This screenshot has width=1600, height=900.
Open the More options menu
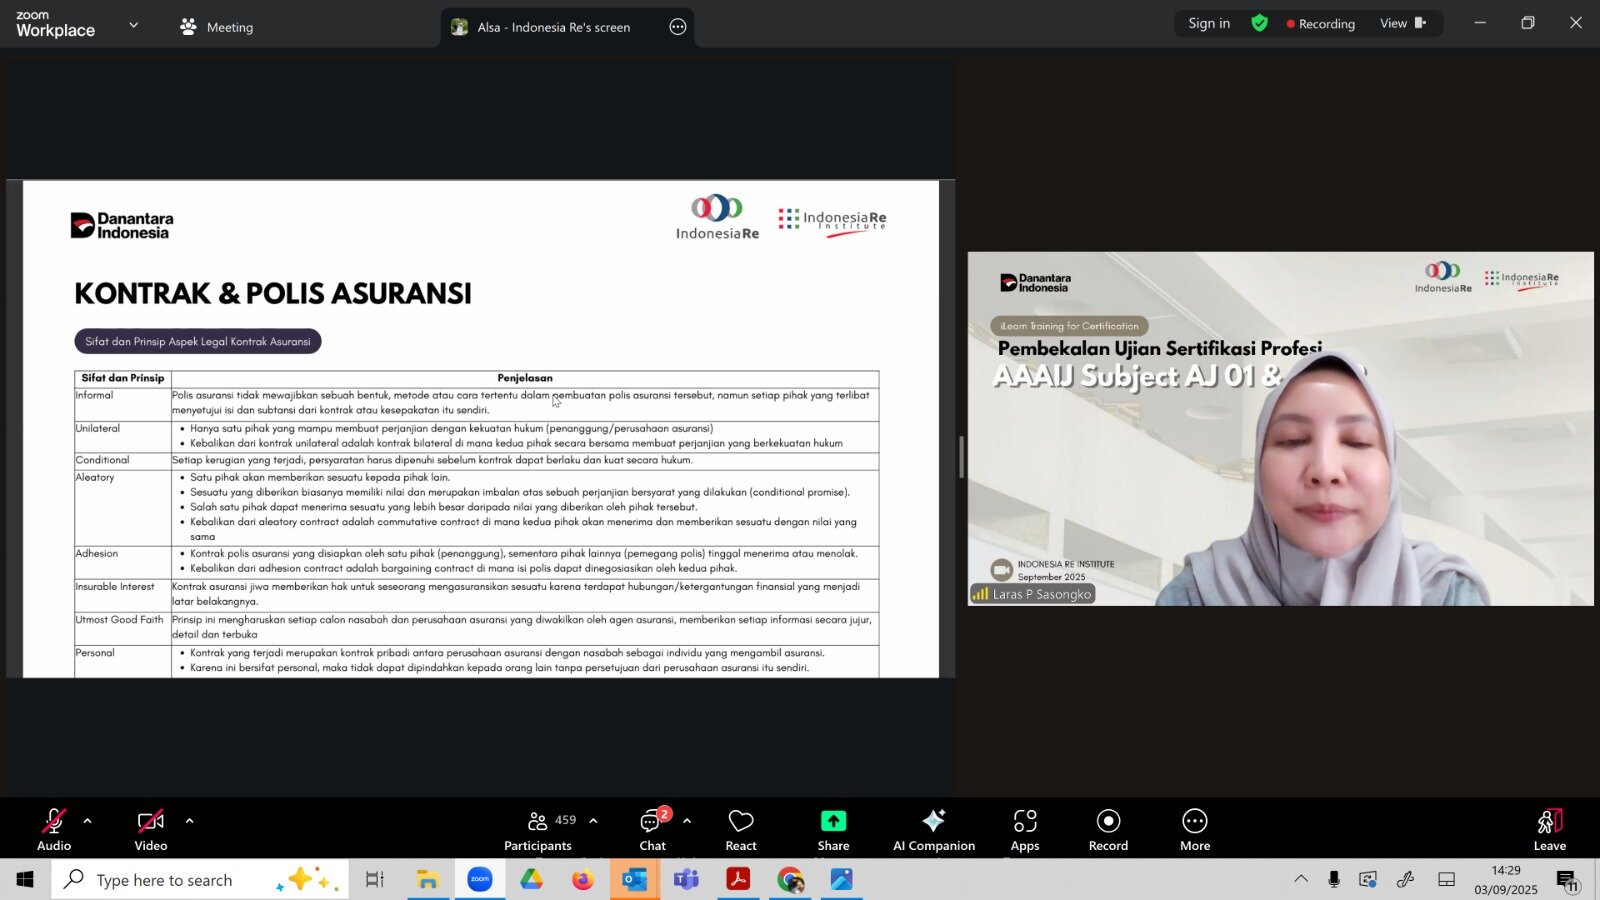click(1195, 829)
